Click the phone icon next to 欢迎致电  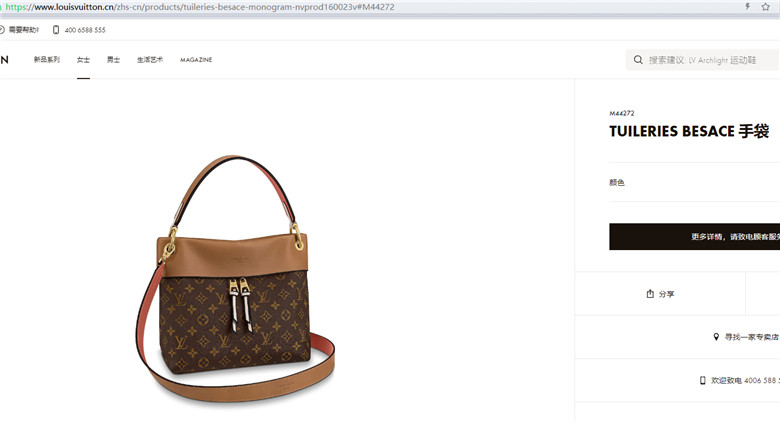[702, 380]
